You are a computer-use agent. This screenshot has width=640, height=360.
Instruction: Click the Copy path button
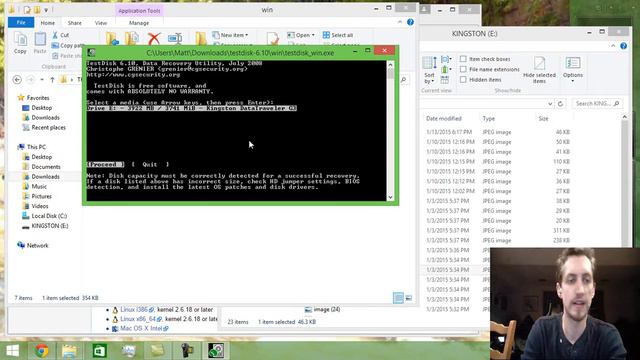68,45
